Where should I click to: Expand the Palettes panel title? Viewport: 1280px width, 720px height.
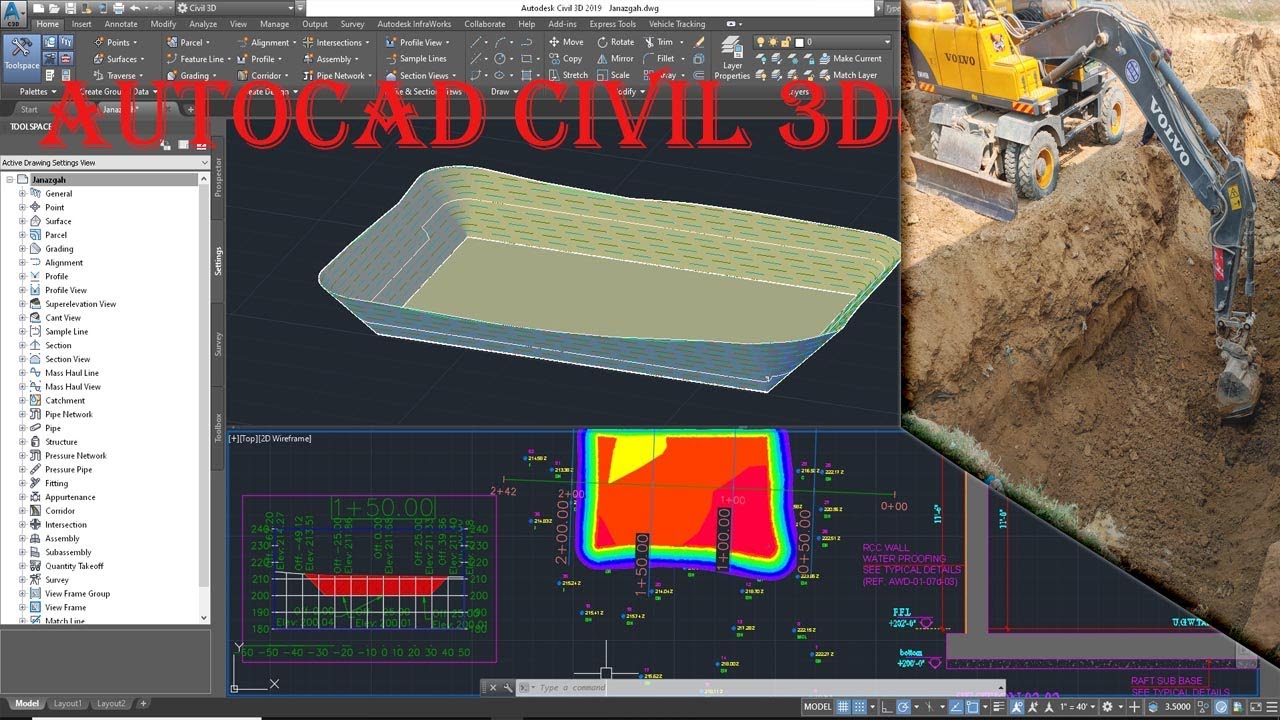(36, 91)
